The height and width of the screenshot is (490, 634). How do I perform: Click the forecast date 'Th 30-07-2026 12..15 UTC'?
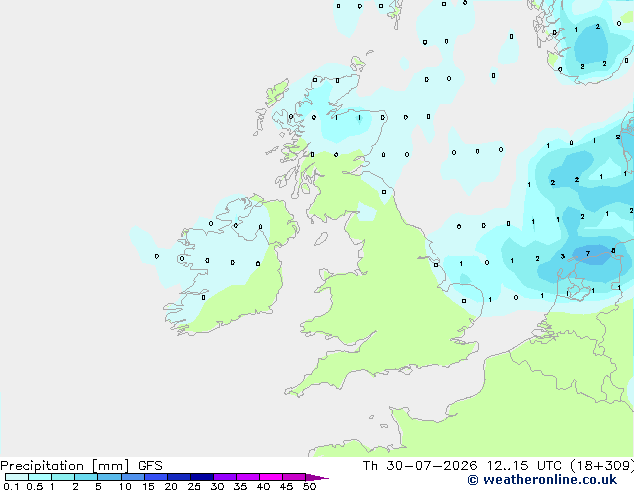pyautogui.click(x=462, y=466)
